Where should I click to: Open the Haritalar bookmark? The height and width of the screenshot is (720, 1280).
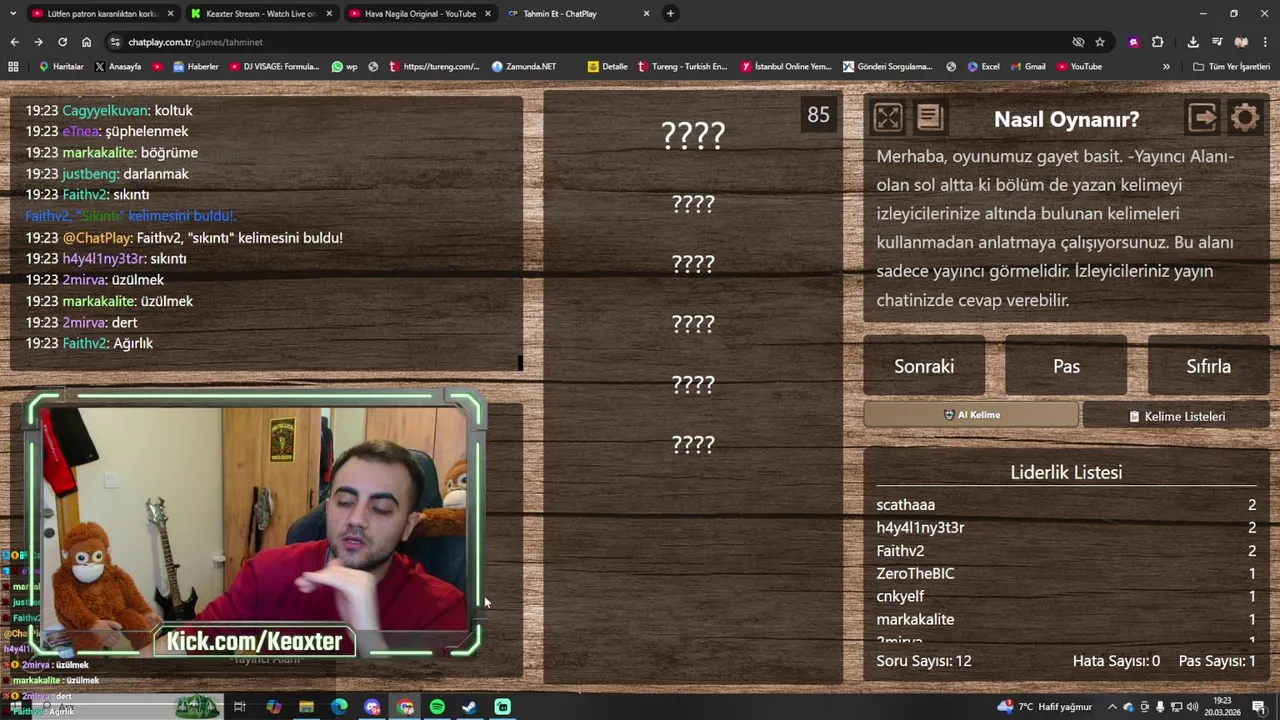(x=61, y=67)
